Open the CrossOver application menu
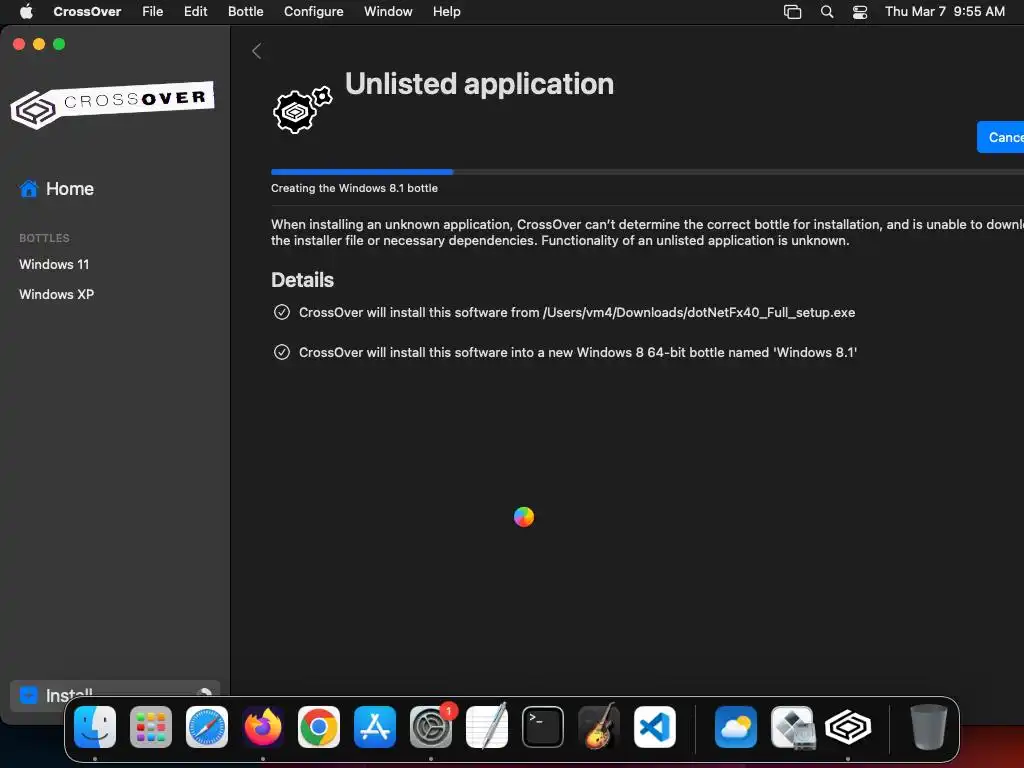Viewport: 1024px width, 768px height. 87,11
